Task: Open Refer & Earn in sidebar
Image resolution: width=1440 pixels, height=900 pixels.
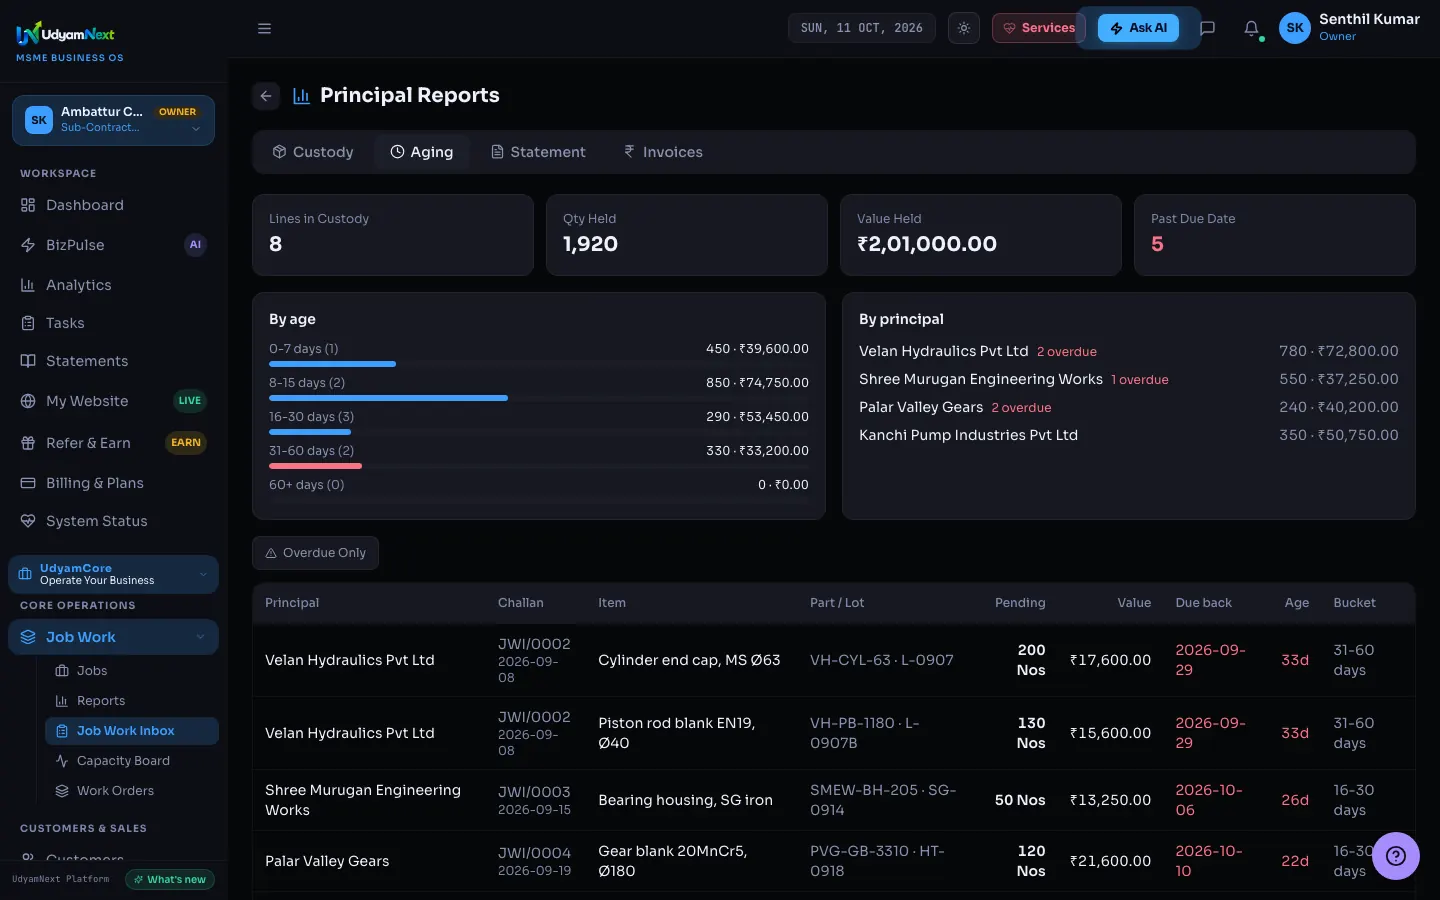Action: point(113,443)
